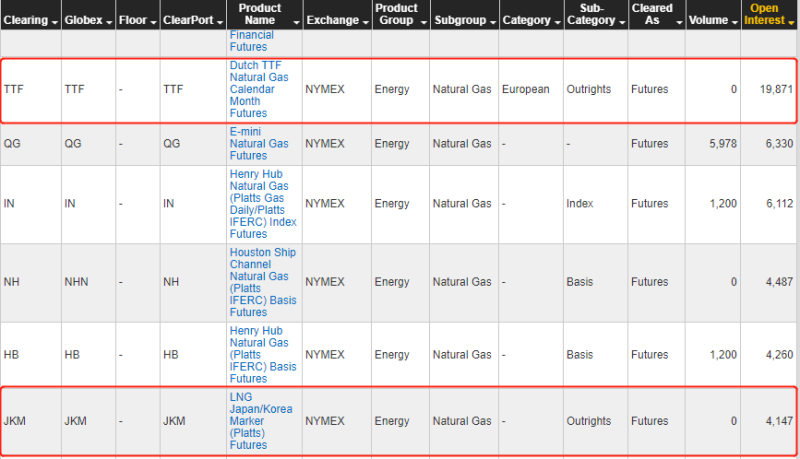
Task: Click the Product Name column sort arrow
Action: tap(296, 22)
